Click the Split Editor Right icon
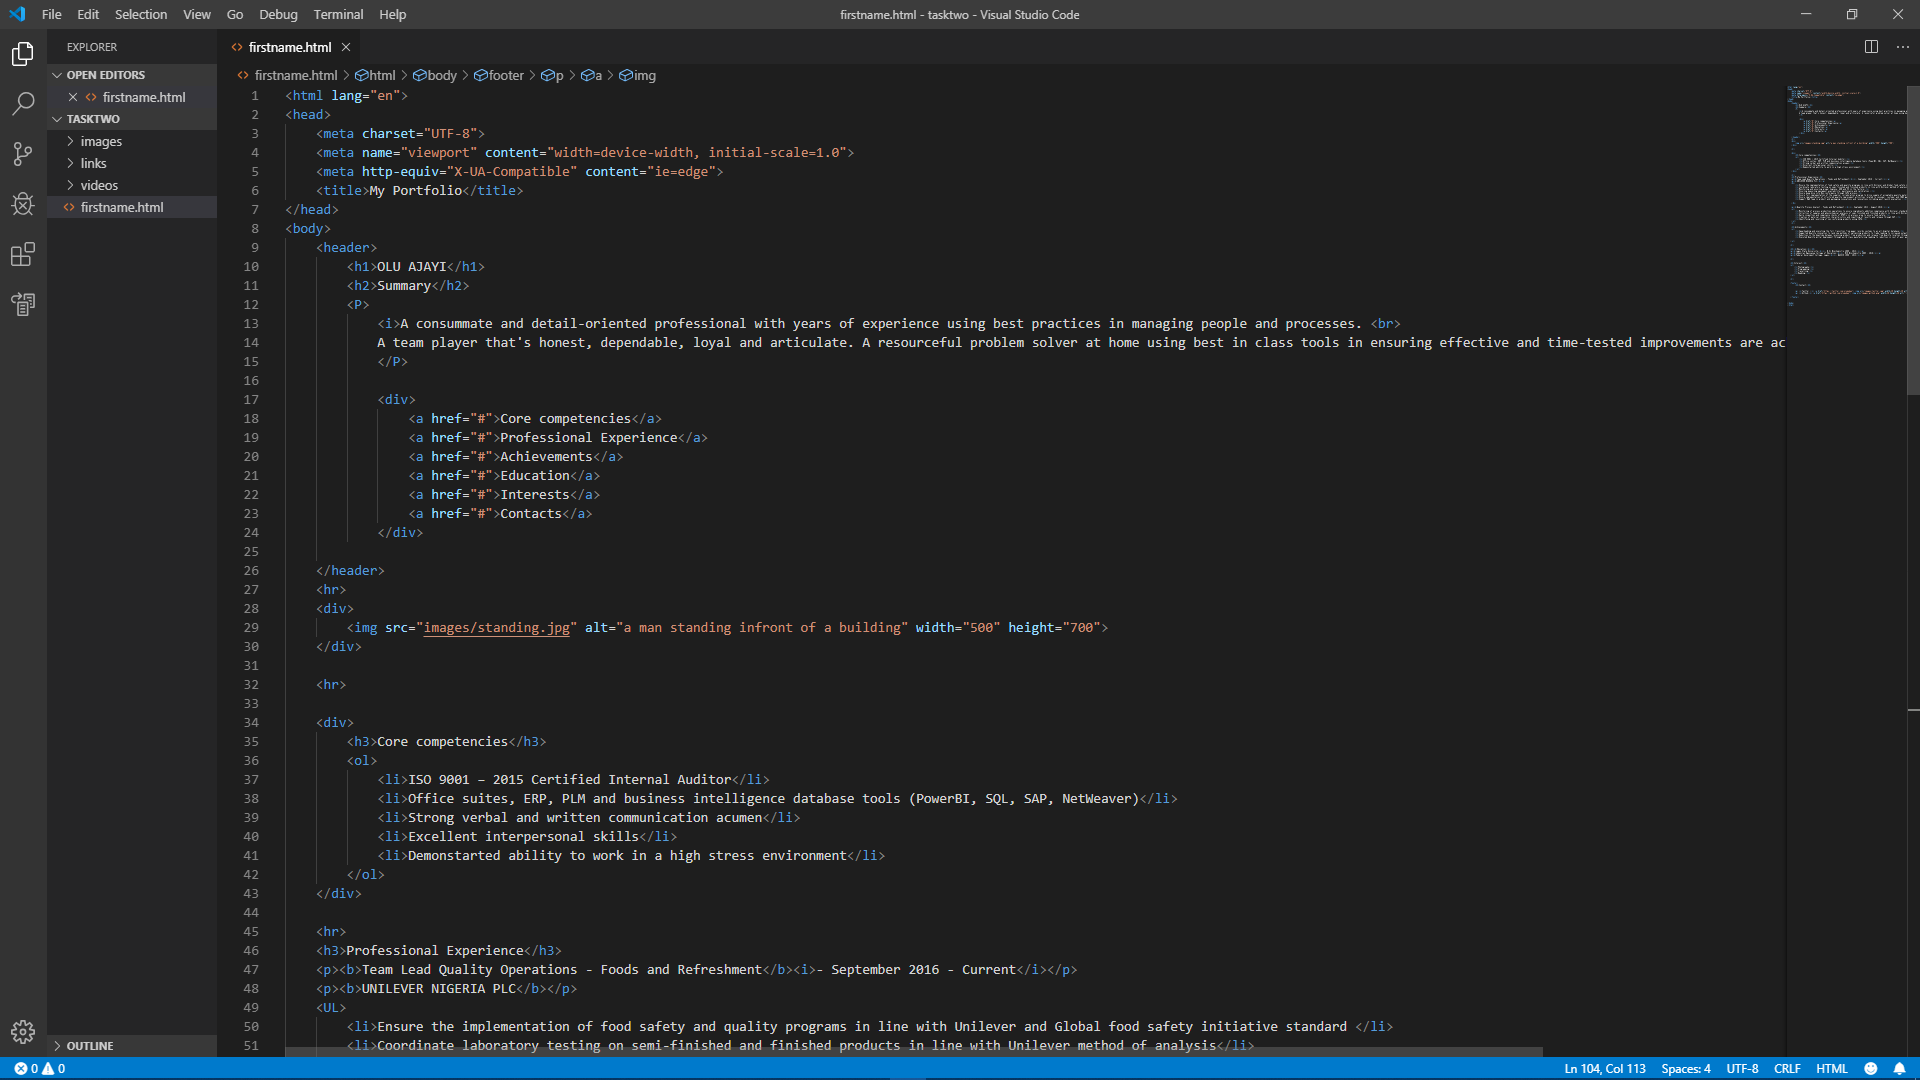 pos(1871,47)
